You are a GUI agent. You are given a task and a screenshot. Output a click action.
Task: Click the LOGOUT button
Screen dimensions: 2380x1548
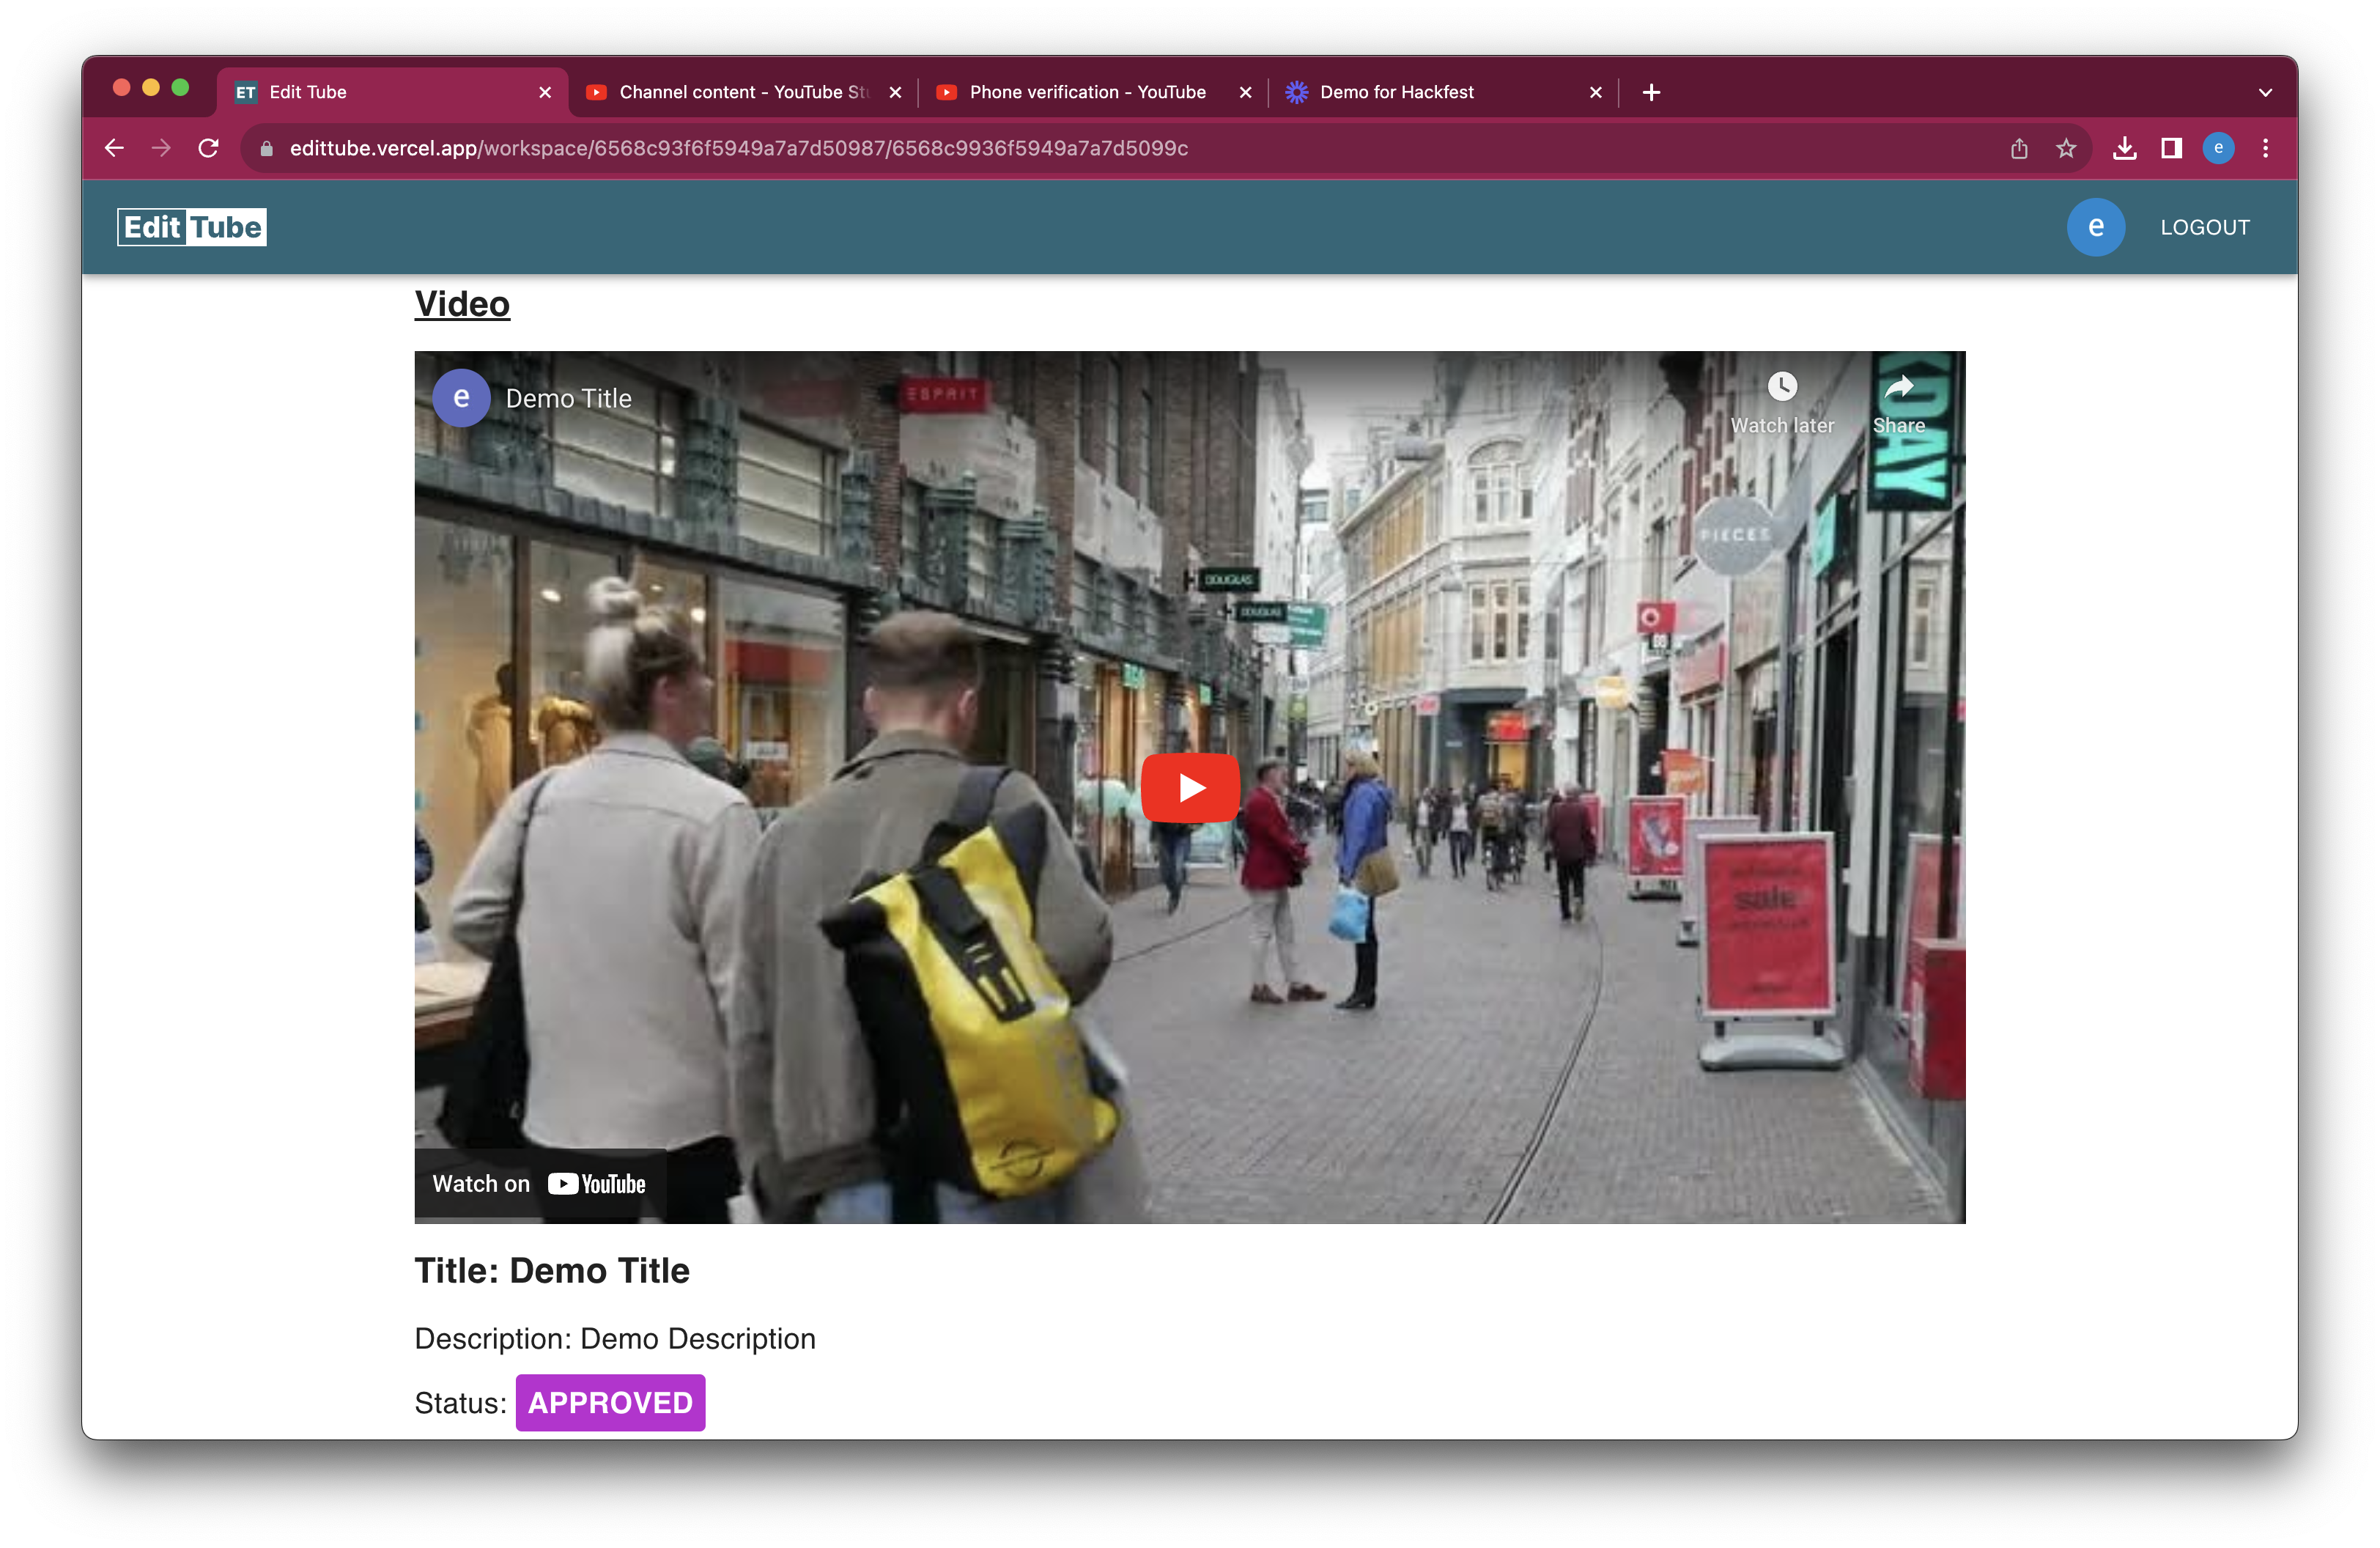2204,227
